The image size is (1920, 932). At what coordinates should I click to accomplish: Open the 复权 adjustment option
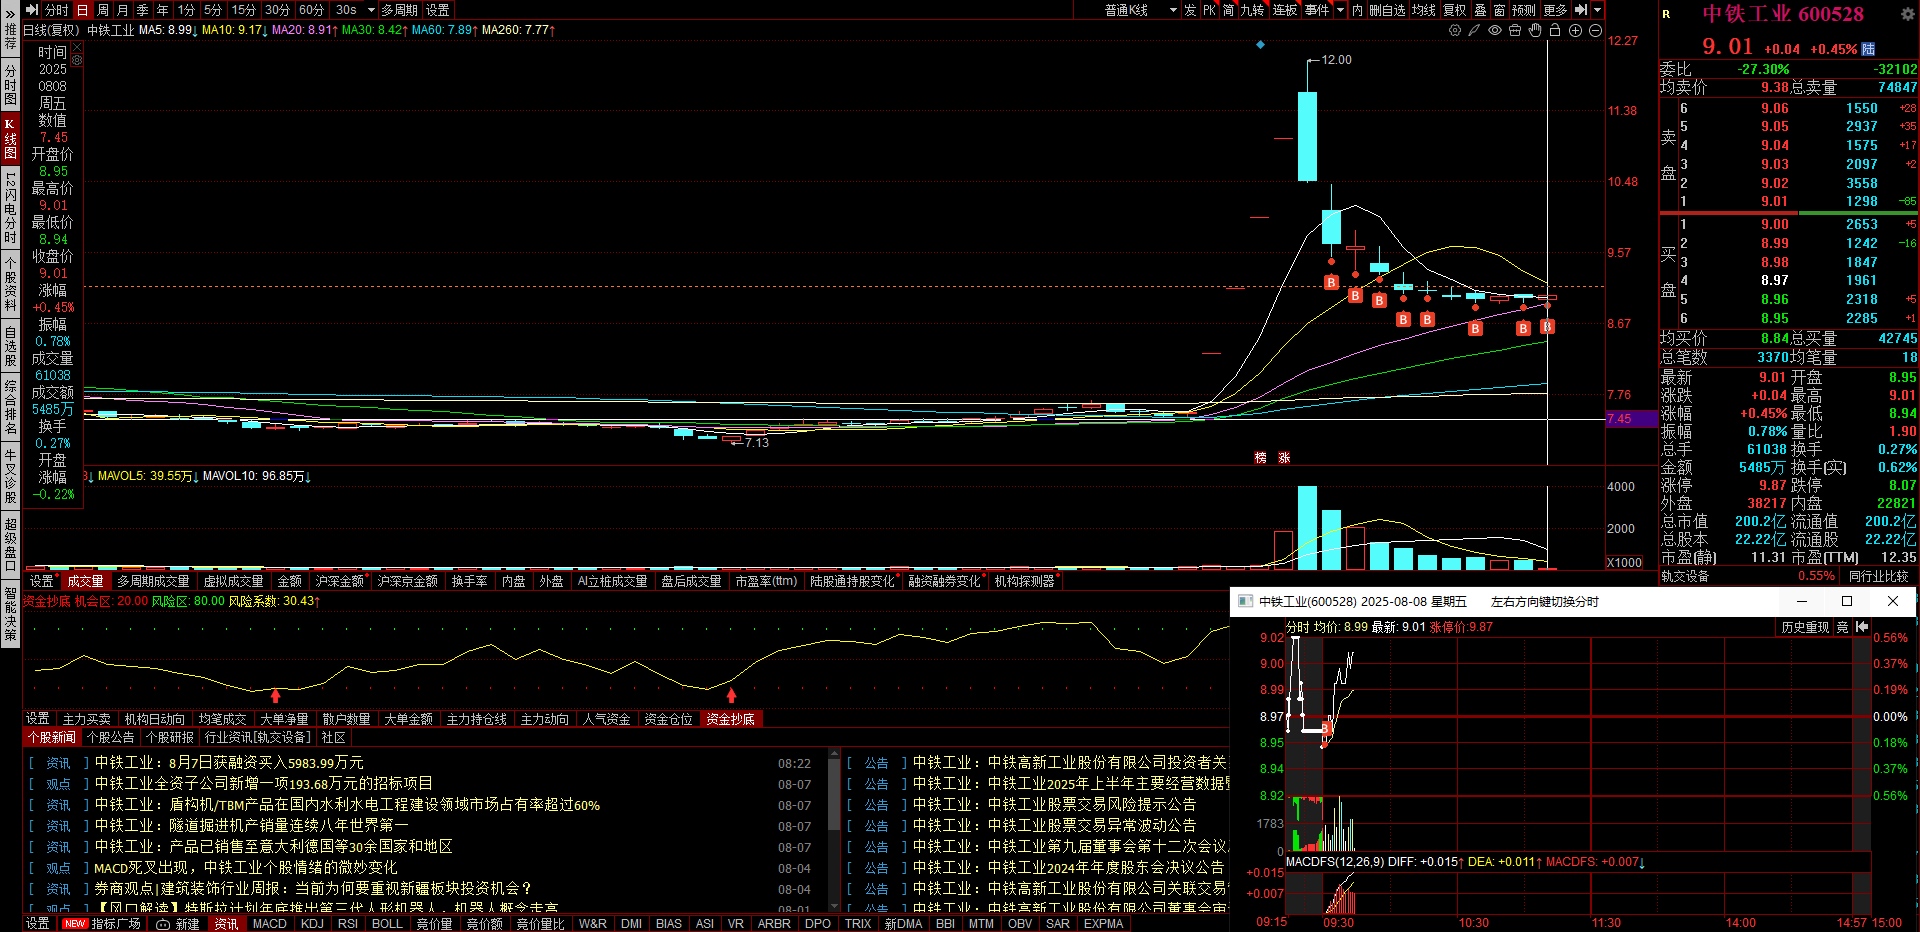[1454, 10]
